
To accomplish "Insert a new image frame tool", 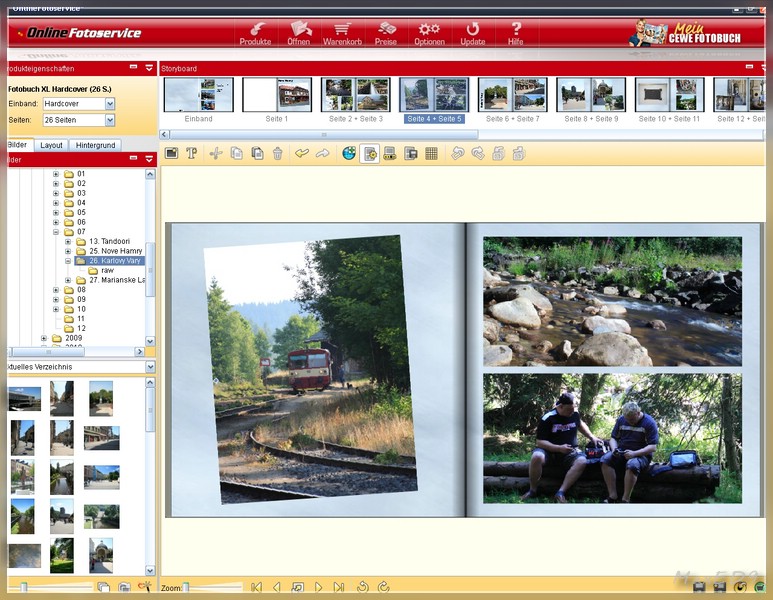I will click(x=172, y=153).
